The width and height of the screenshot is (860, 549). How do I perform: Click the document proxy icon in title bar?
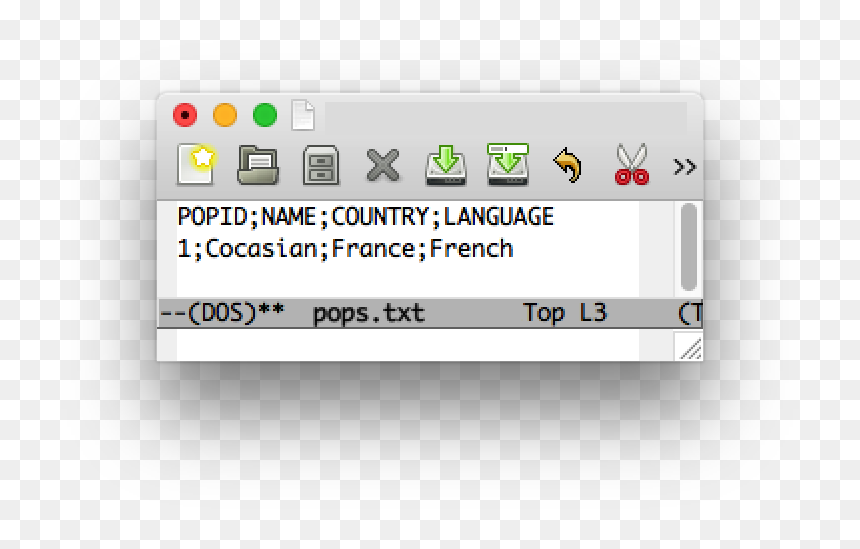pos(303,115)
